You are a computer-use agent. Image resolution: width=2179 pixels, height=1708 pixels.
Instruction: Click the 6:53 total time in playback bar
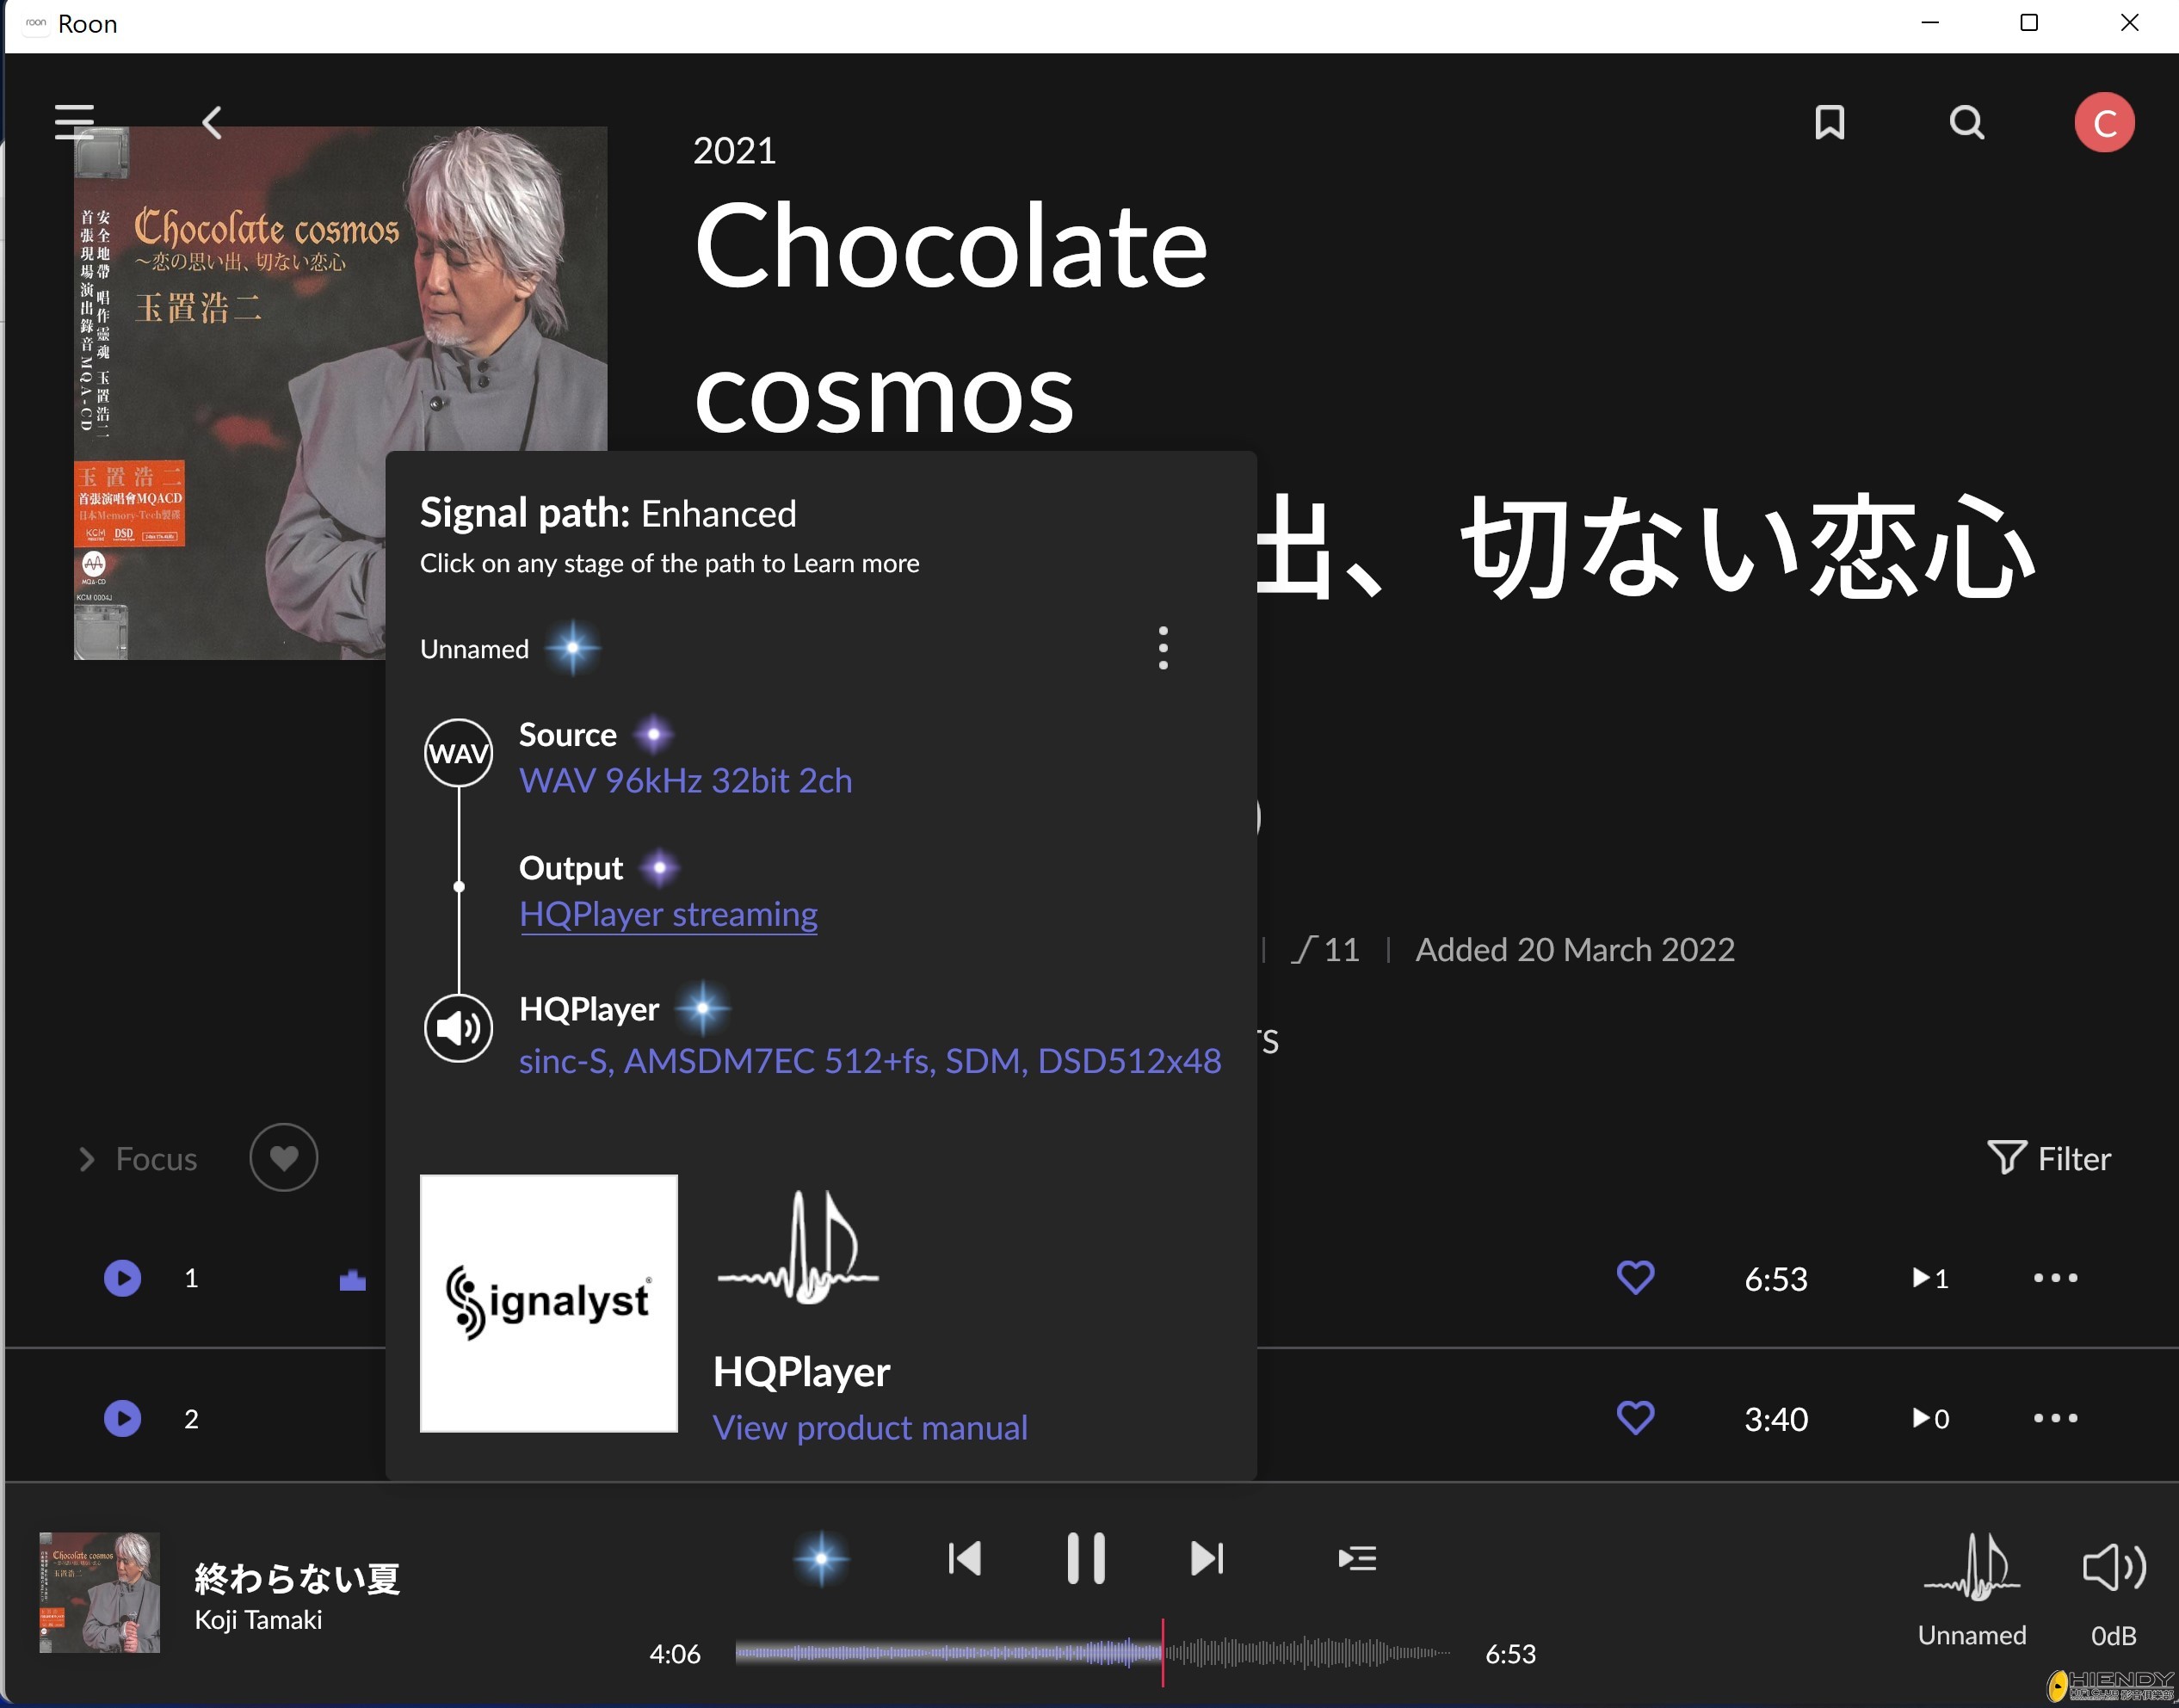1510,1653
